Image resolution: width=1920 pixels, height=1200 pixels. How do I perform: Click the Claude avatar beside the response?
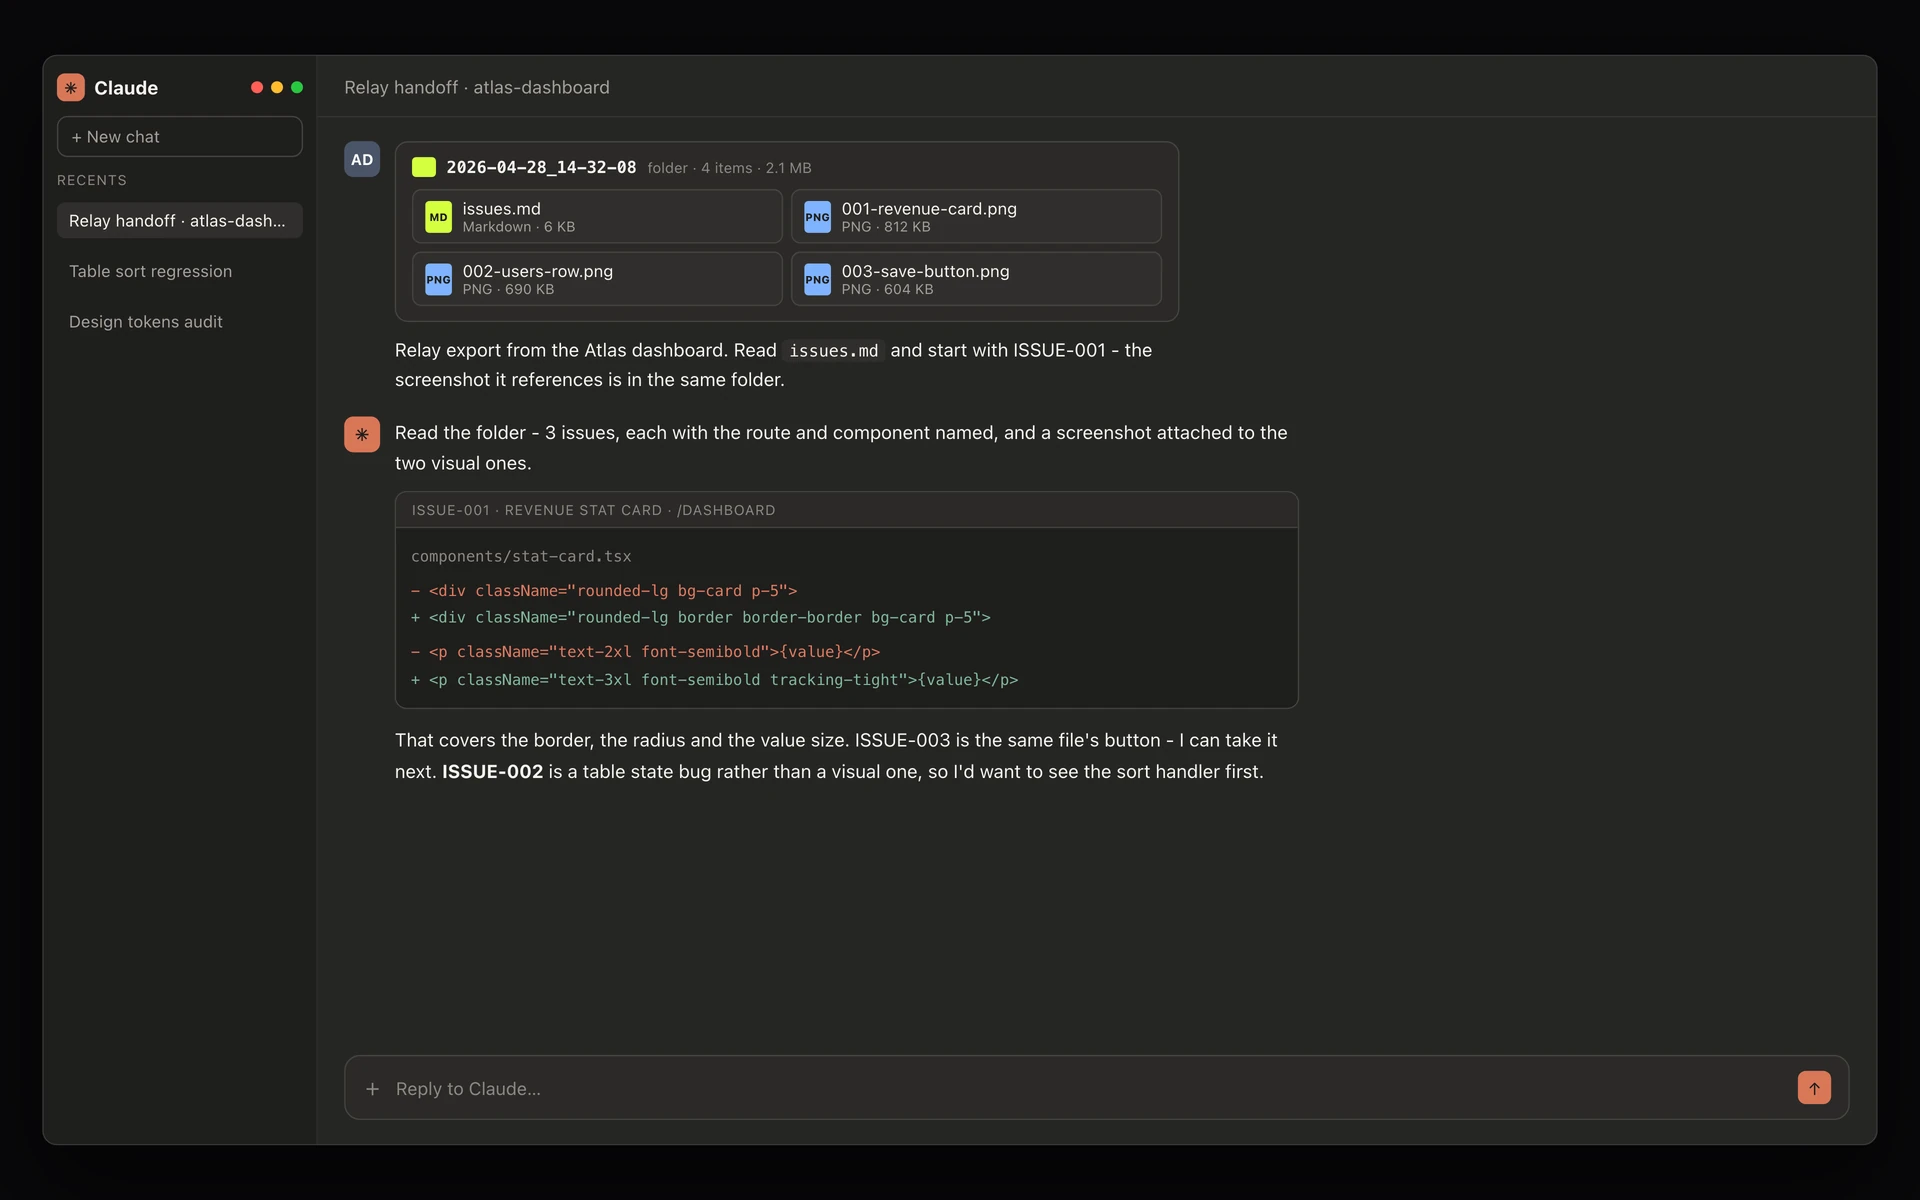pyautogui.click(x=362, y=434)
